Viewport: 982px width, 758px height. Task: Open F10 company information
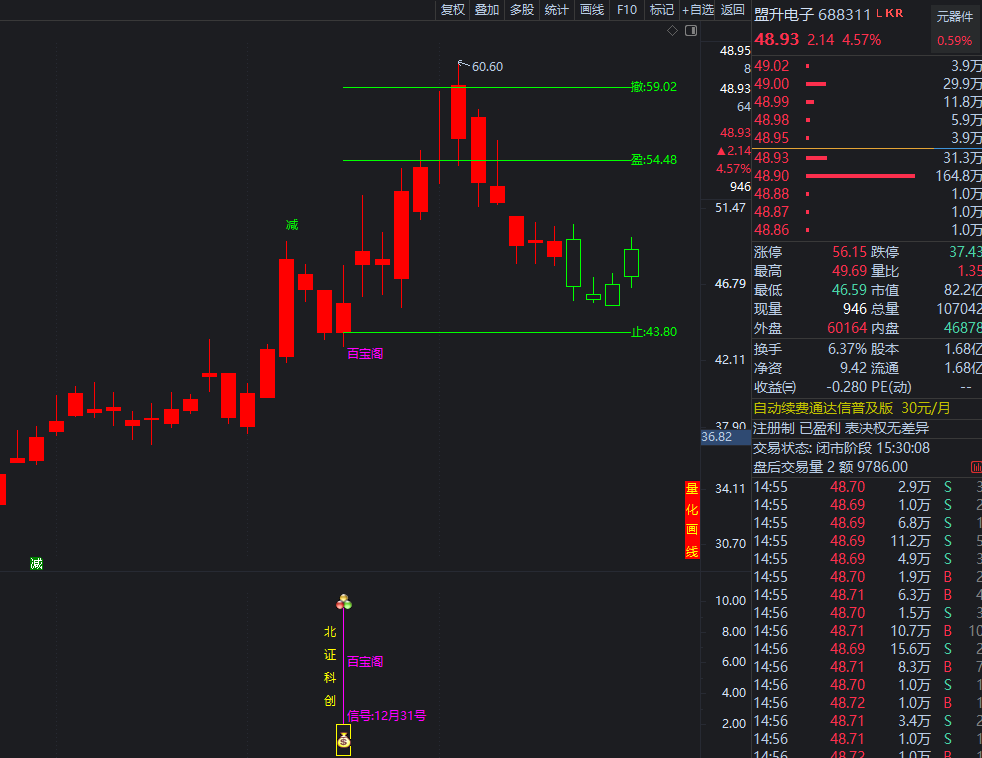coord(627,10)
